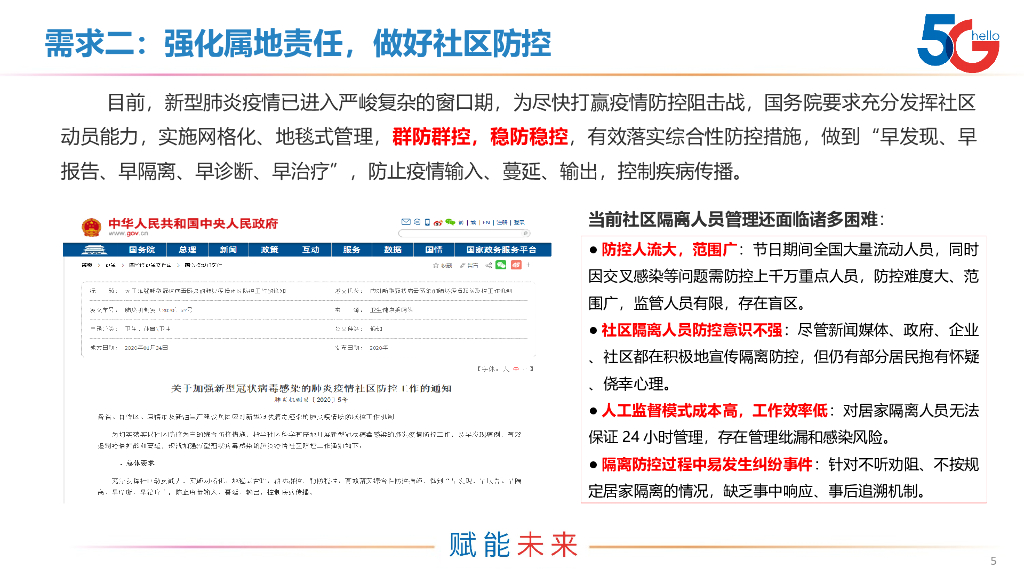Click the mail envelope icon in site header
Viewport: 1024px width, 576px height.
[406, 222]
